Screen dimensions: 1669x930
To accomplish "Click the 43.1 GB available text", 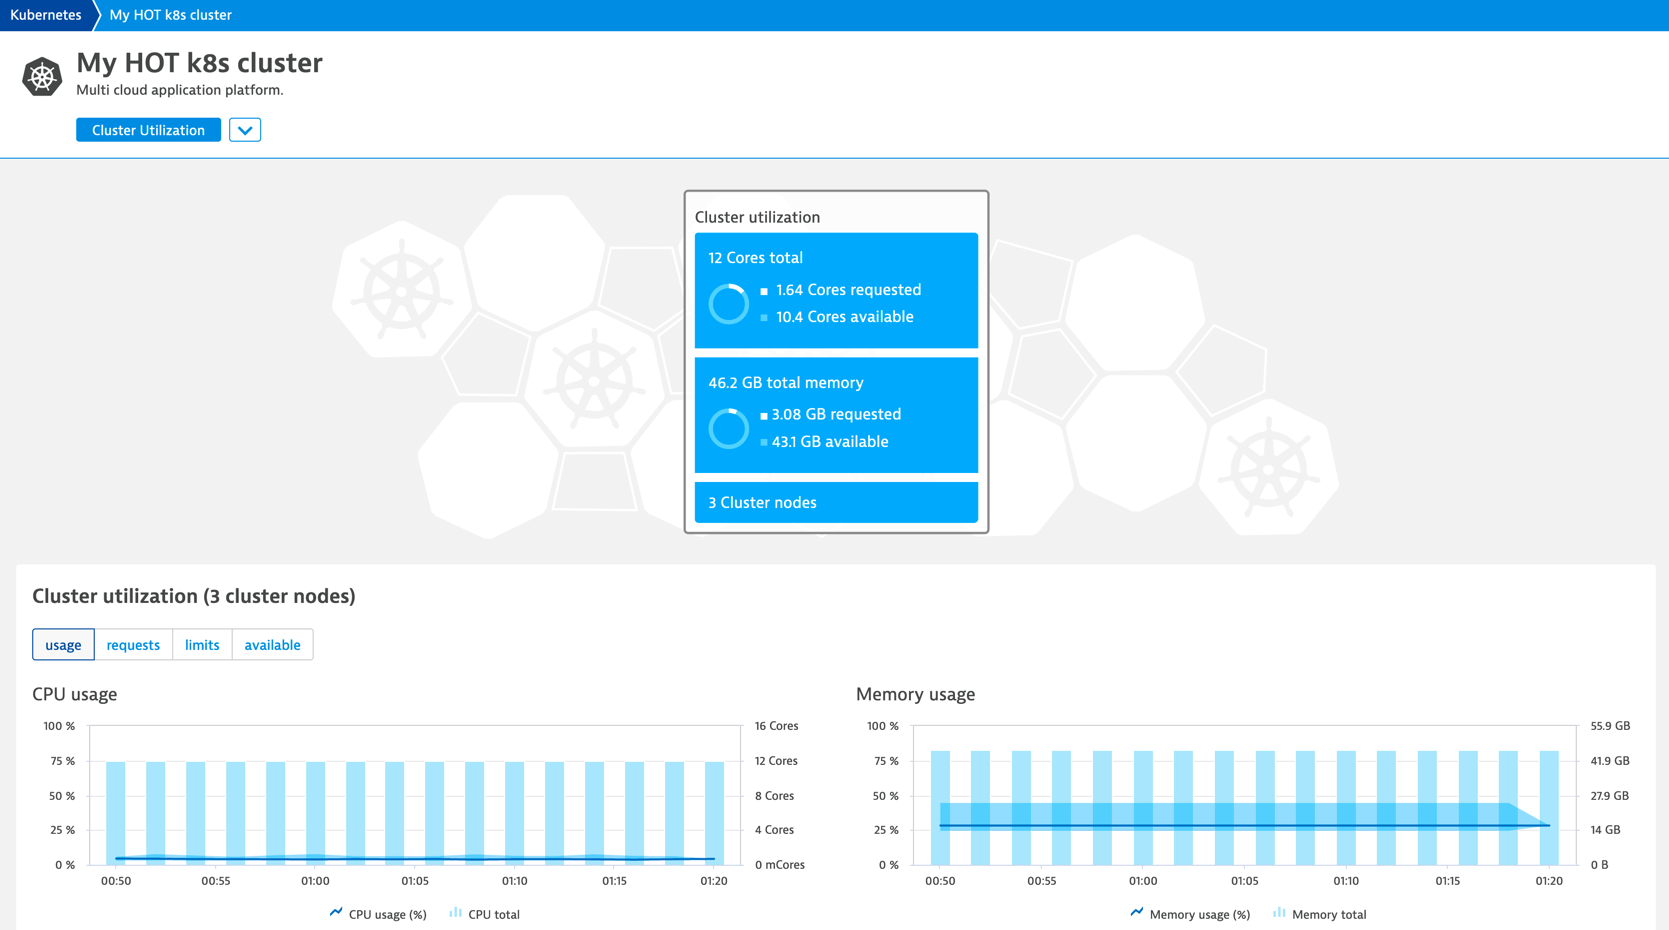I will [x=829, y=441].
